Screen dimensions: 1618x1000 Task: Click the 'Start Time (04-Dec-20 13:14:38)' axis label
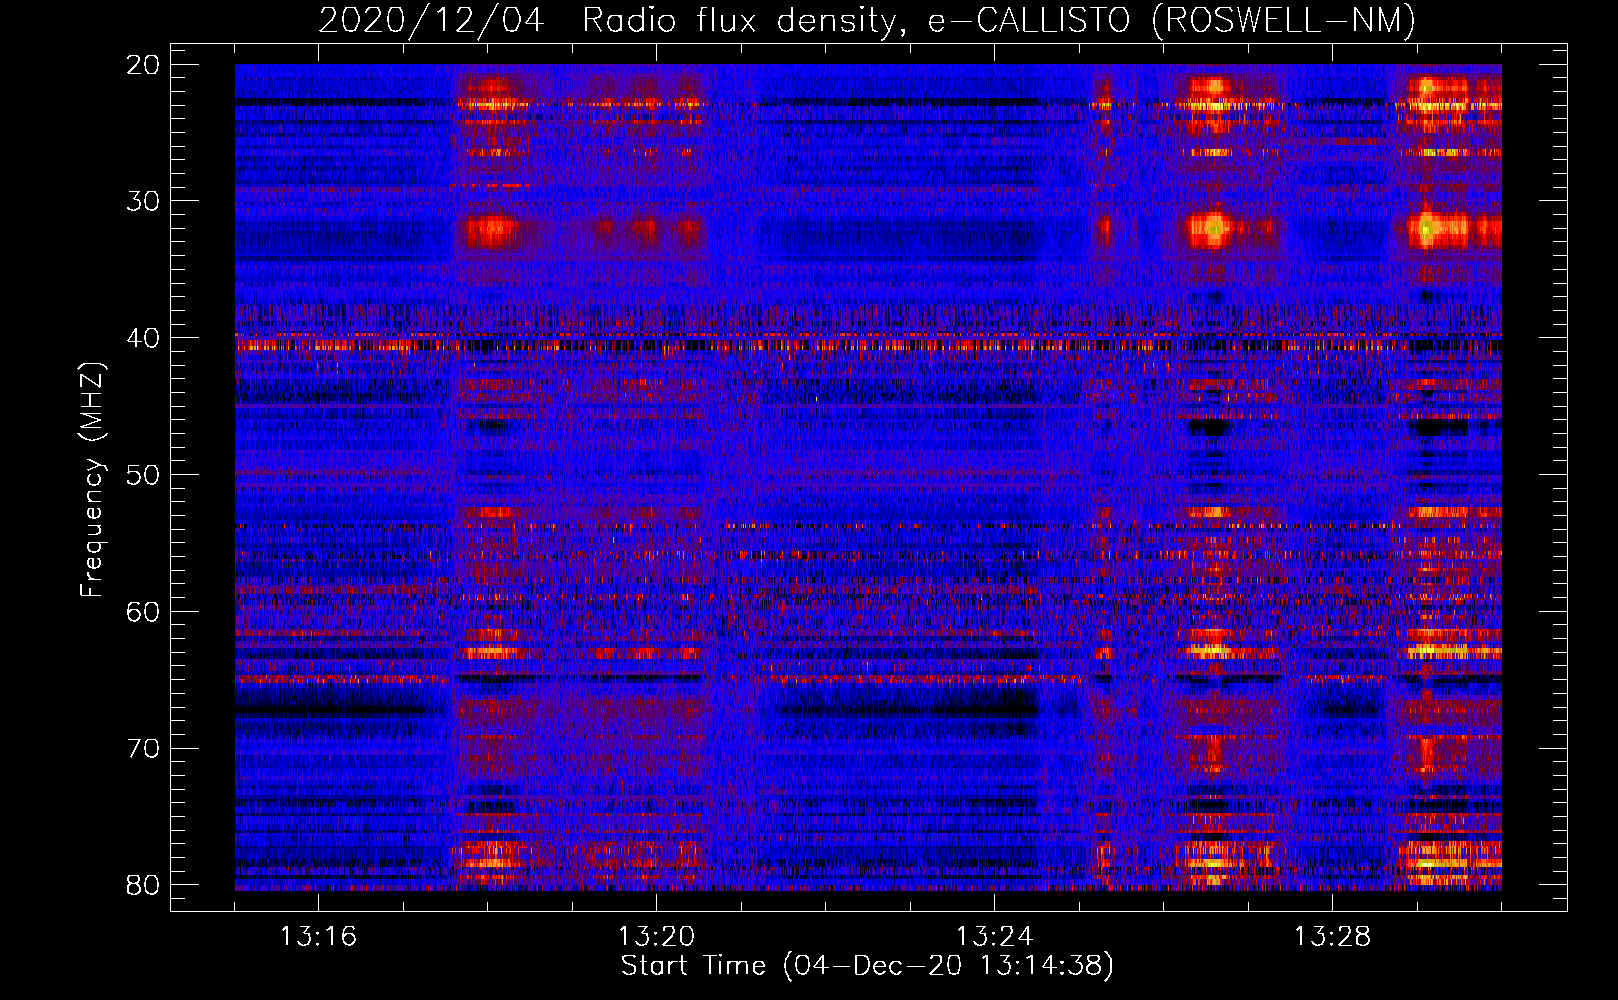coord(867,966)
